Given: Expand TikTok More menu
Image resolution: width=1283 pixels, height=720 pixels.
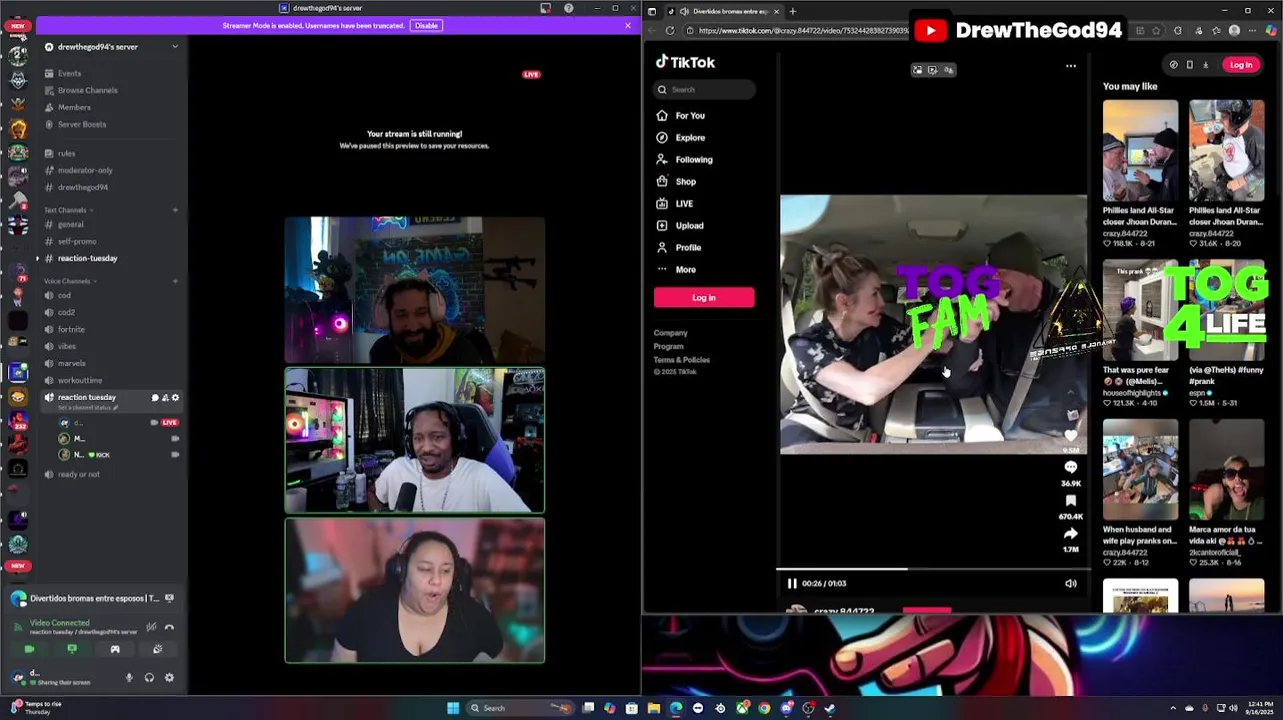Looking at the screenshot, I should (685, 269).
